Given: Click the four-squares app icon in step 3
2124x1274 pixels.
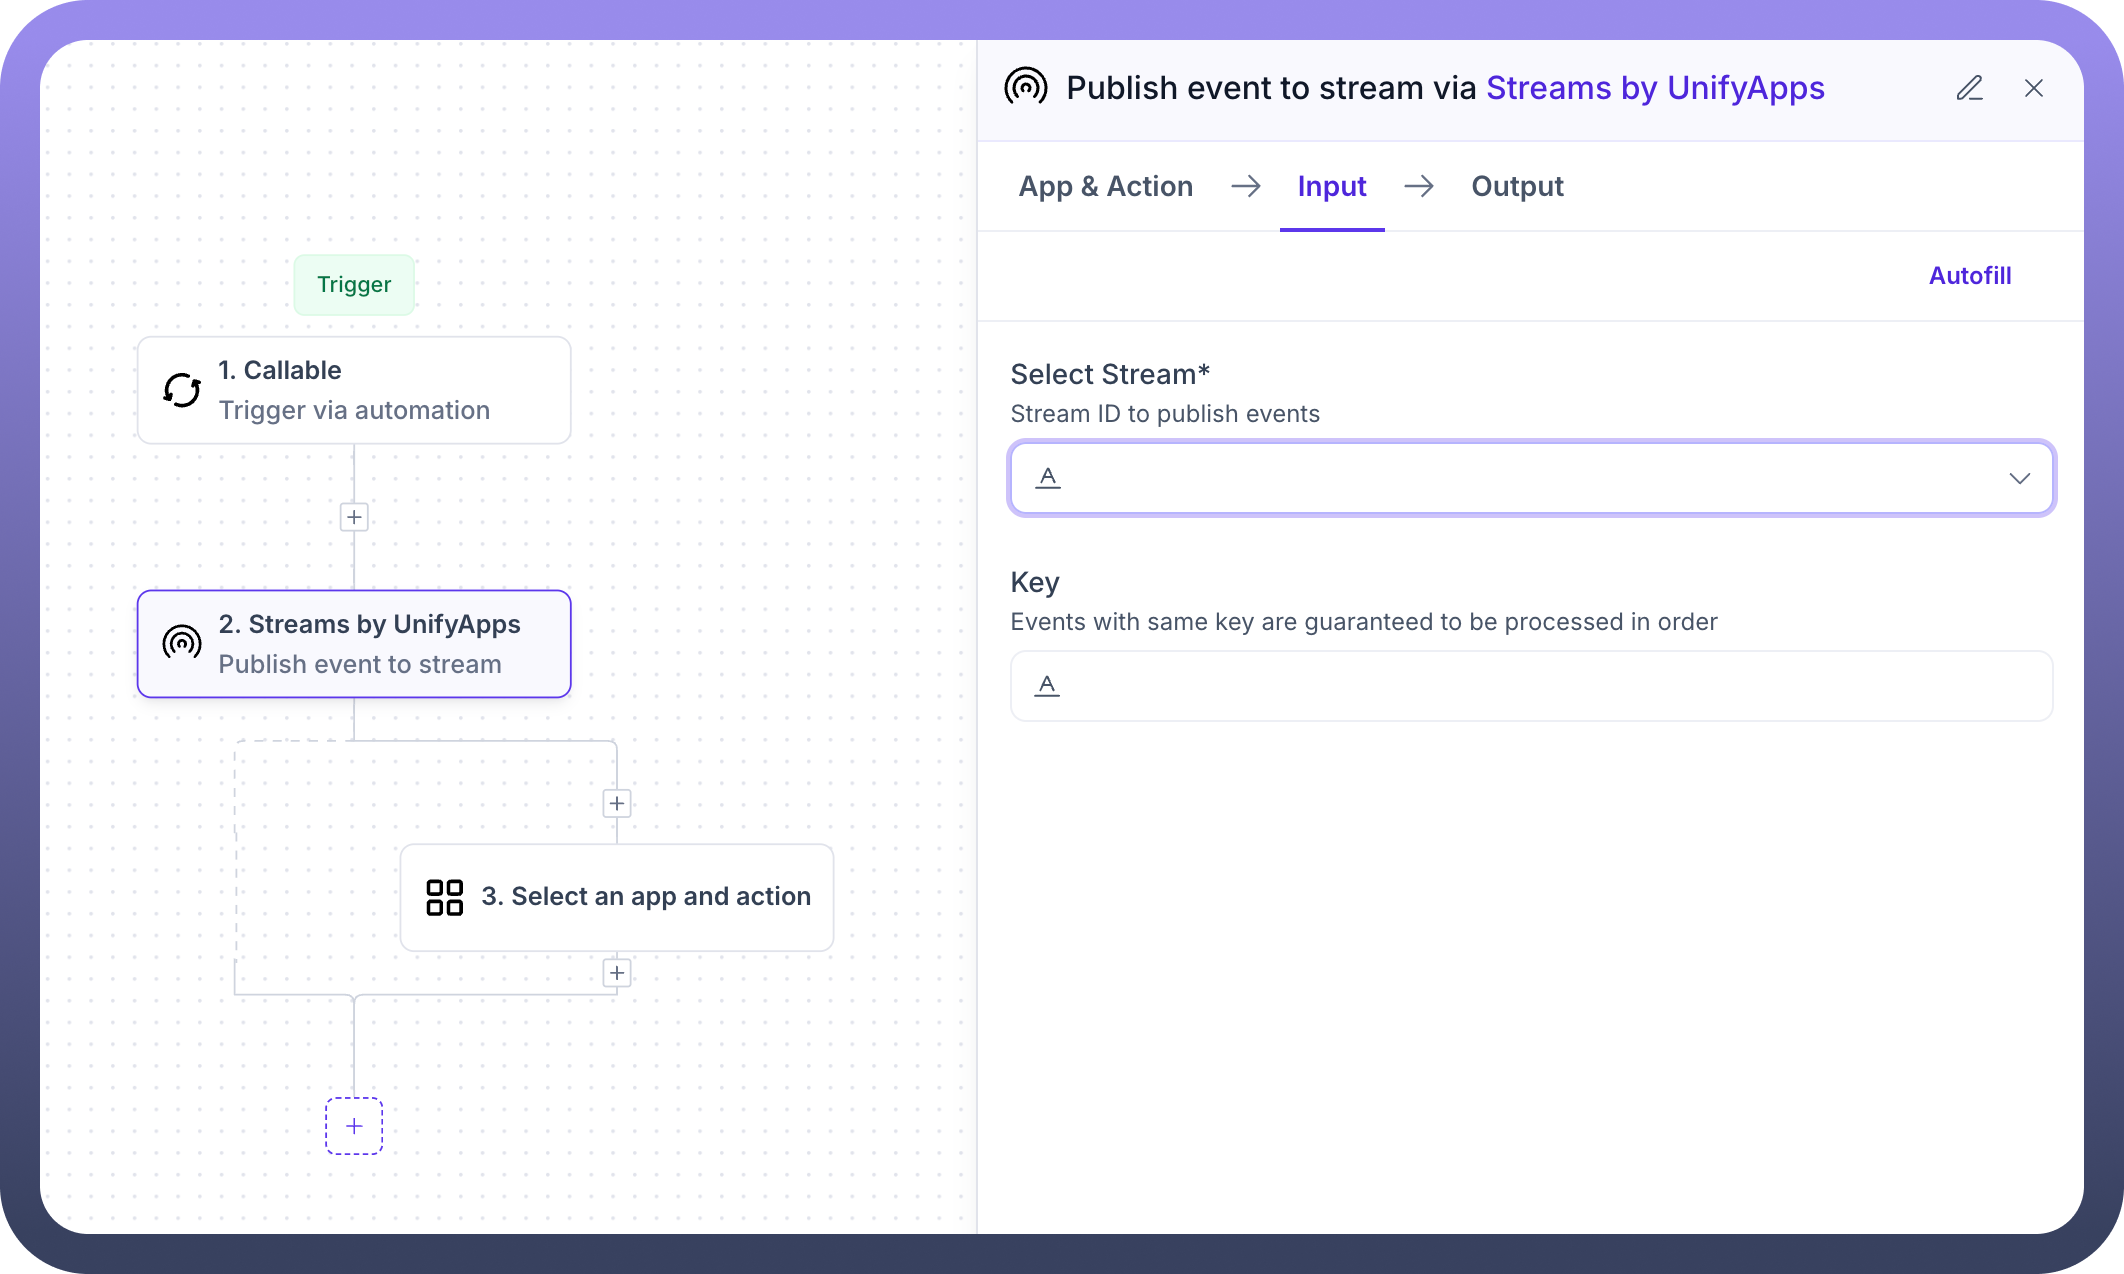Looking at the screenshot, I should [x=444, y=897].
